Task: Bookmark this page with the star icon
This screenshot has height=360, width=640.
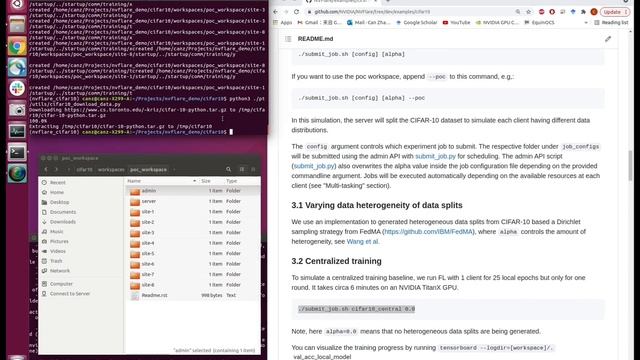Action: point(529,12)
